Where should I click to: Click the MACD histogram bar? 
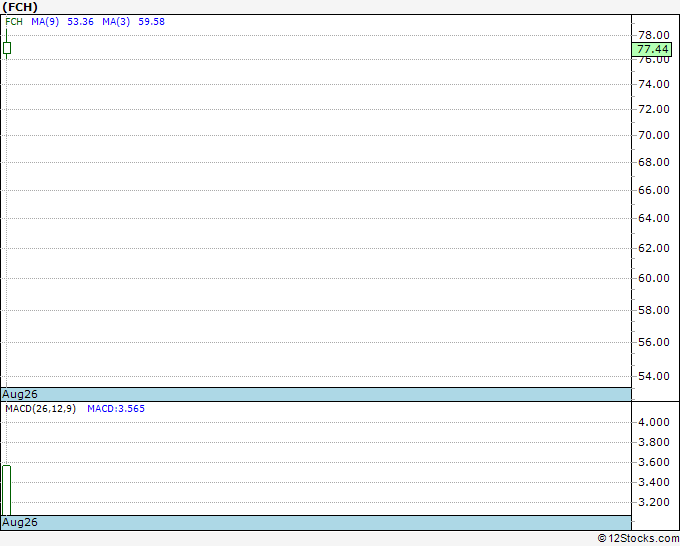[x=7, y=490]
